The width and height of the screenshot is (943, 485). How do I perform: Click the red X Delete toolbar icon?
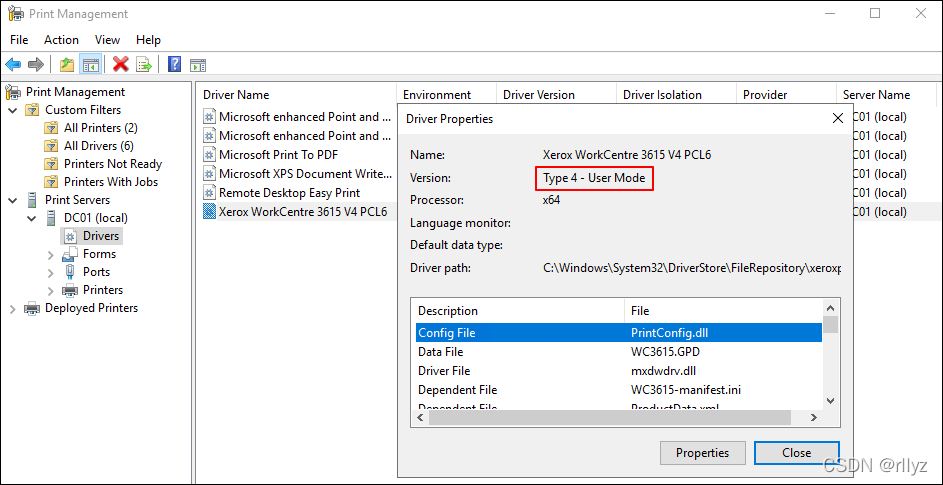coord(121,64)
